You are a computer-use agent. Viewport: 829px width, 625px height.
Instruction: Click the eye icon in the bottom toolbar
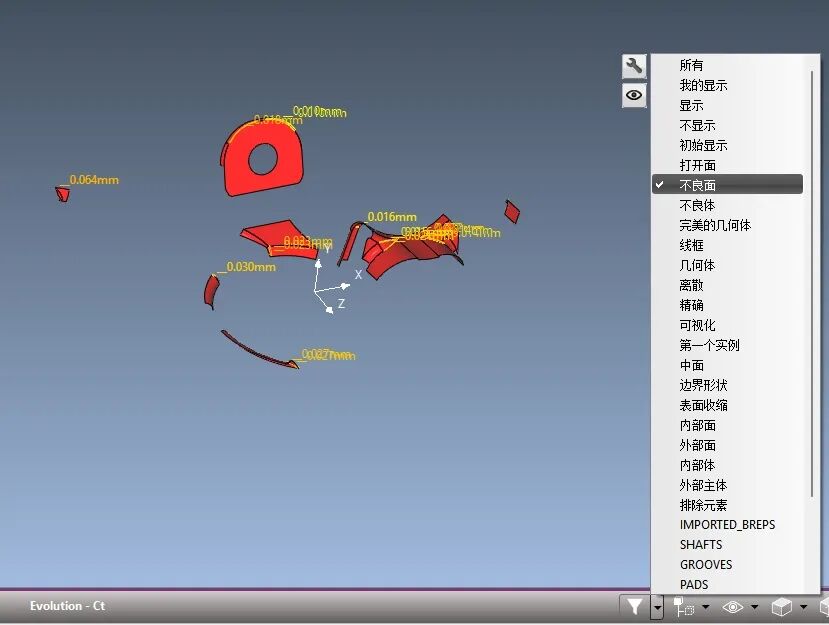click(733, 607)
